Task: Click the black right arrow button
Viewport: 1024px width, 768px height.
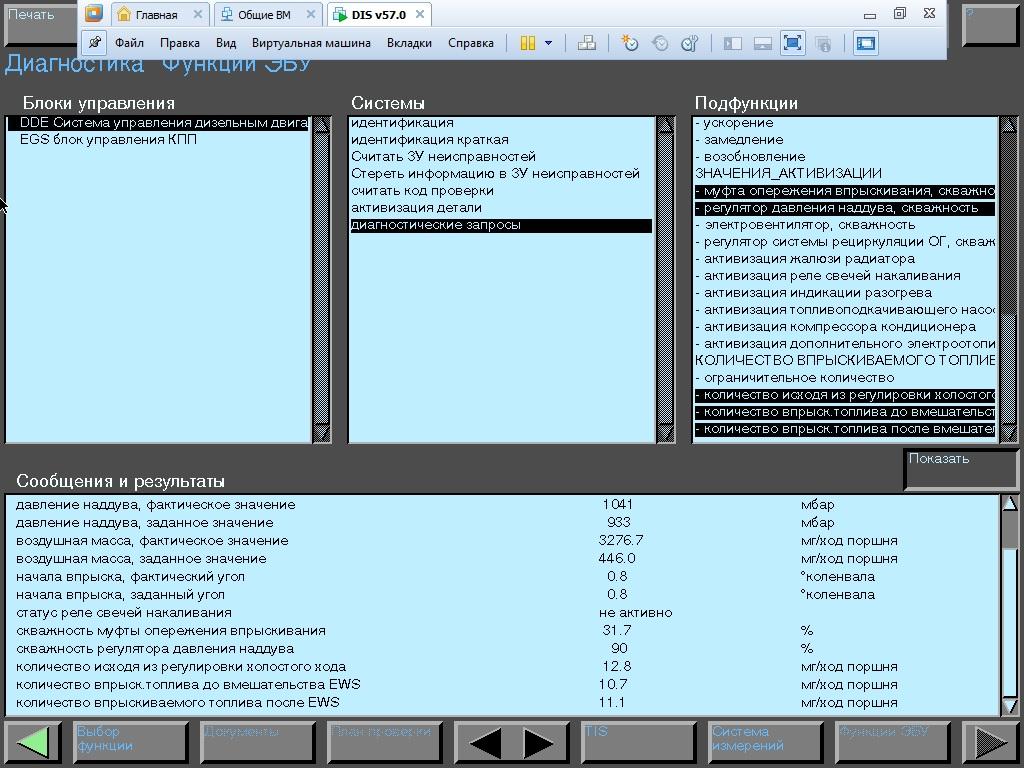Action: (x=538, y=743)
